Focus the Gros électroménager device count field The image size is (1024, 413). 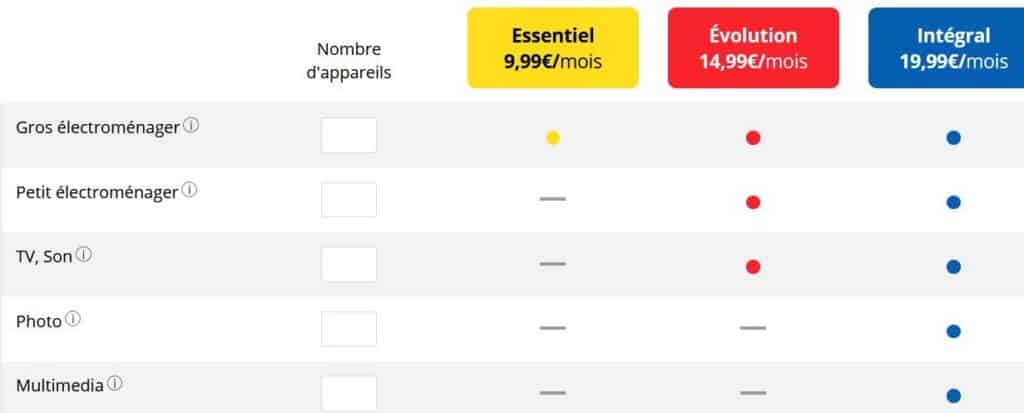pos(349,135)
